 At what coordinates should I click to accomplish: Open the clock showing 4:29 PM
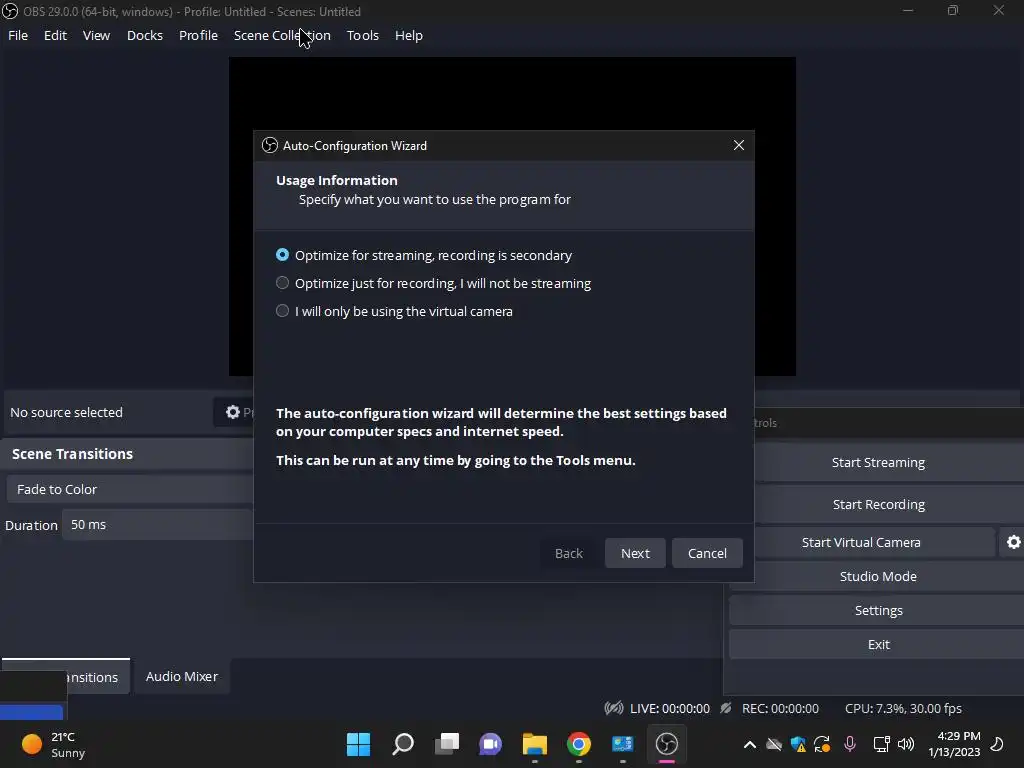pos(954,744)
